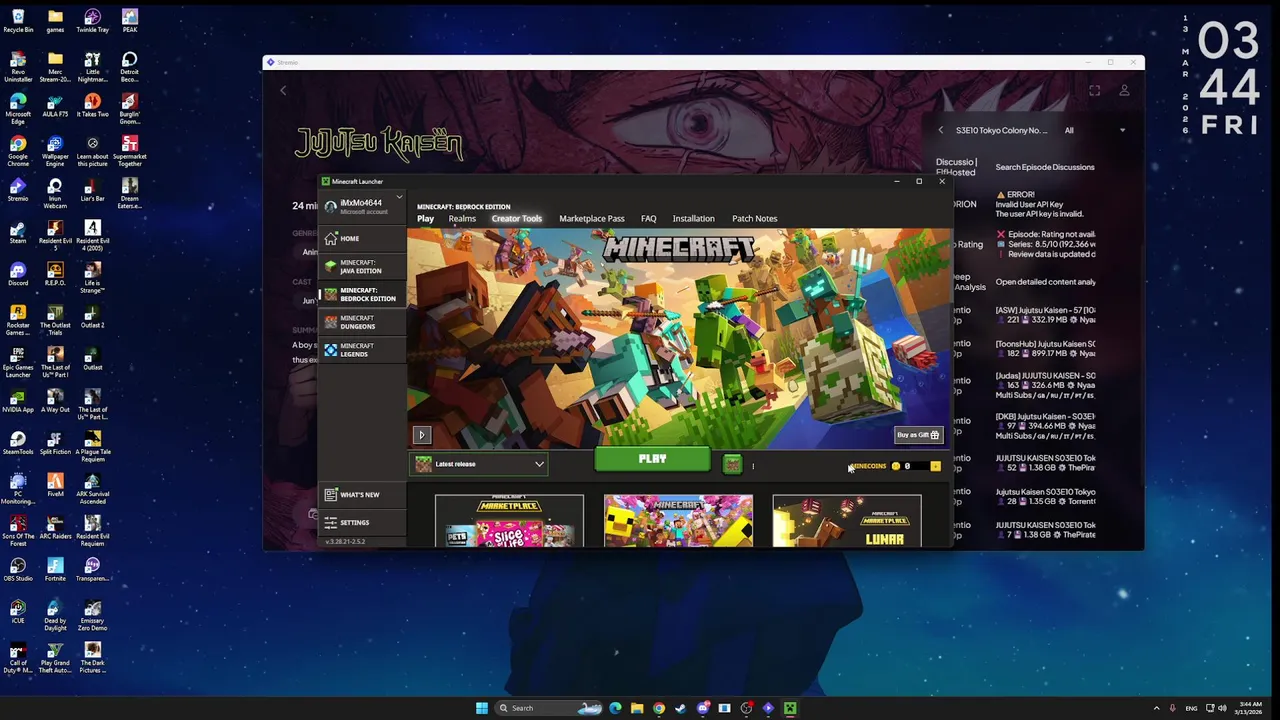Open NVIDIA App desktop shortcut
Screen dimensions: 1280x720
click(18, 401)
